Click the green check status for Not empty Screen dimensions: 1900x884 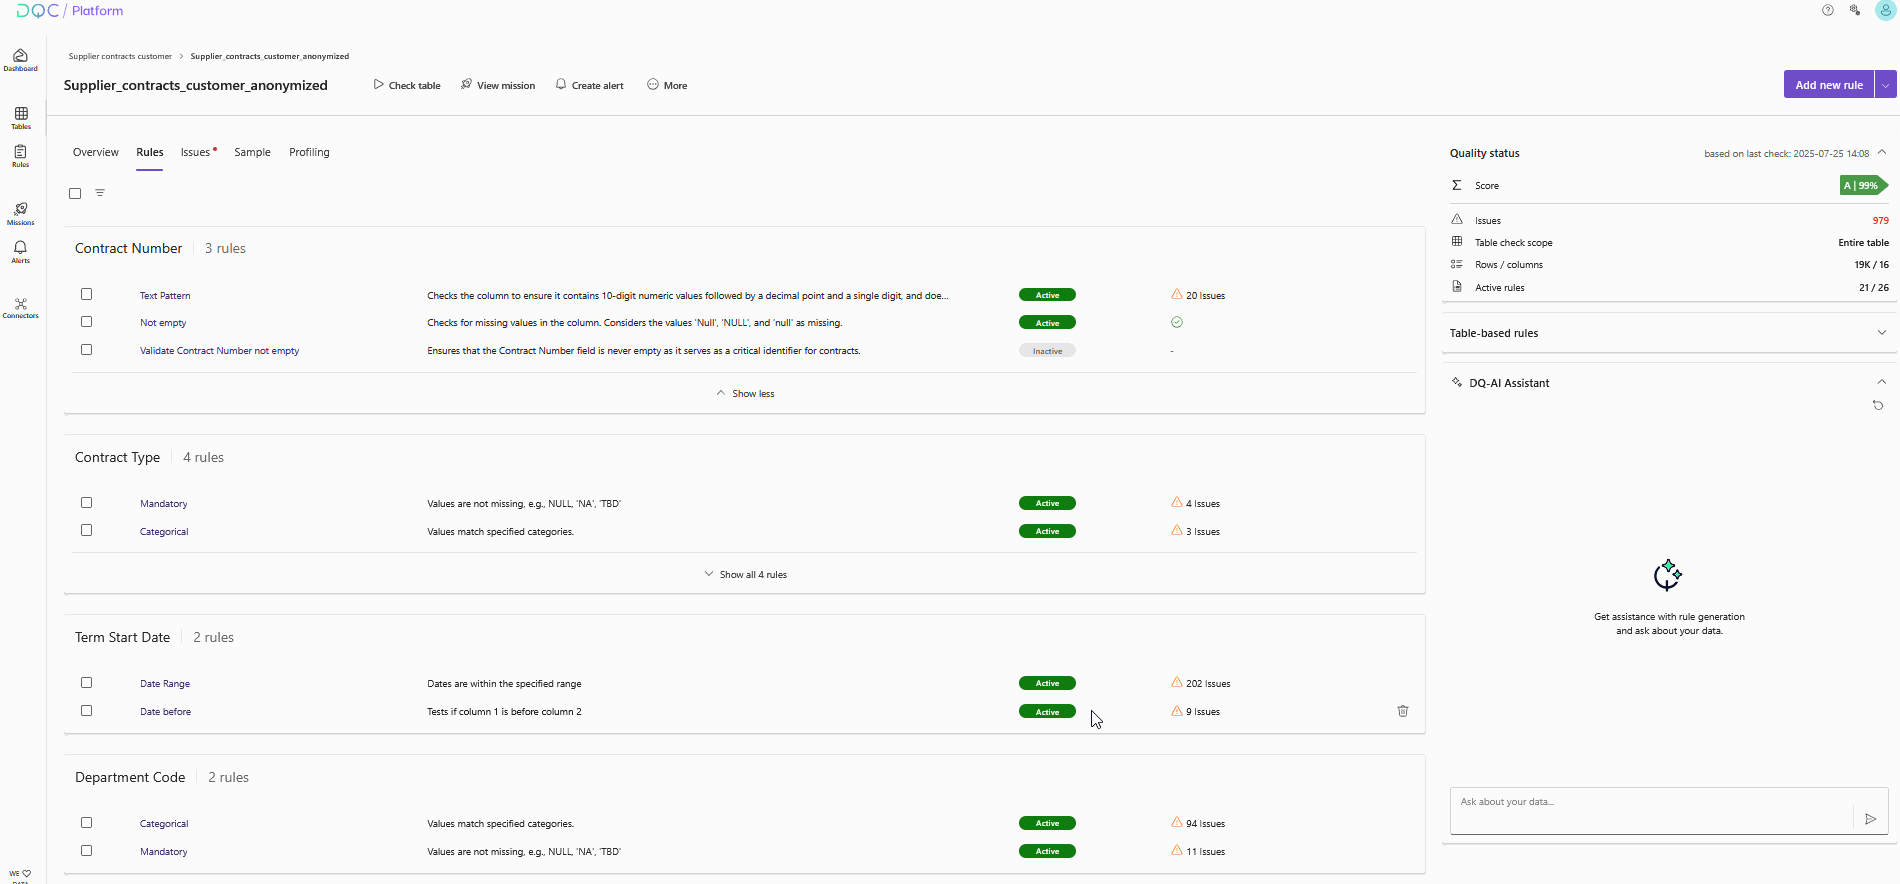click(x=1177, y=322)
